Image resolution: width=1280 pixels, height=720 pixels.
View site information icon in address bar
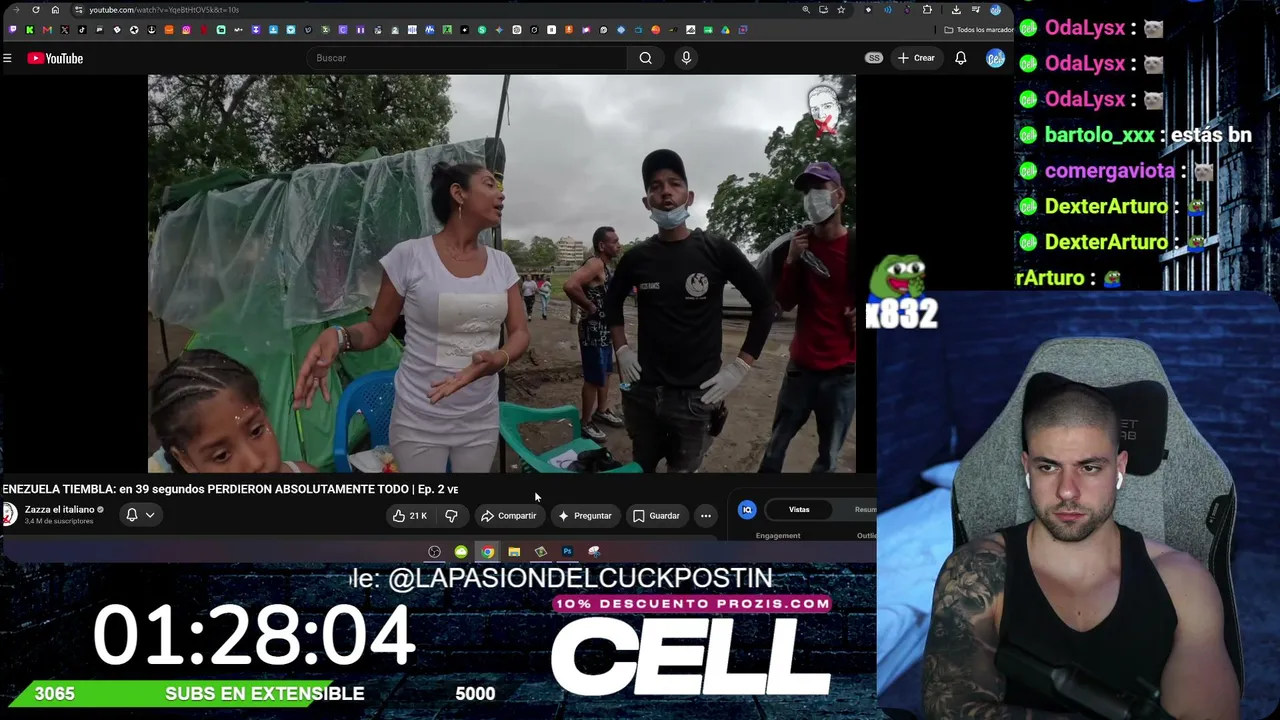point(78,10)
